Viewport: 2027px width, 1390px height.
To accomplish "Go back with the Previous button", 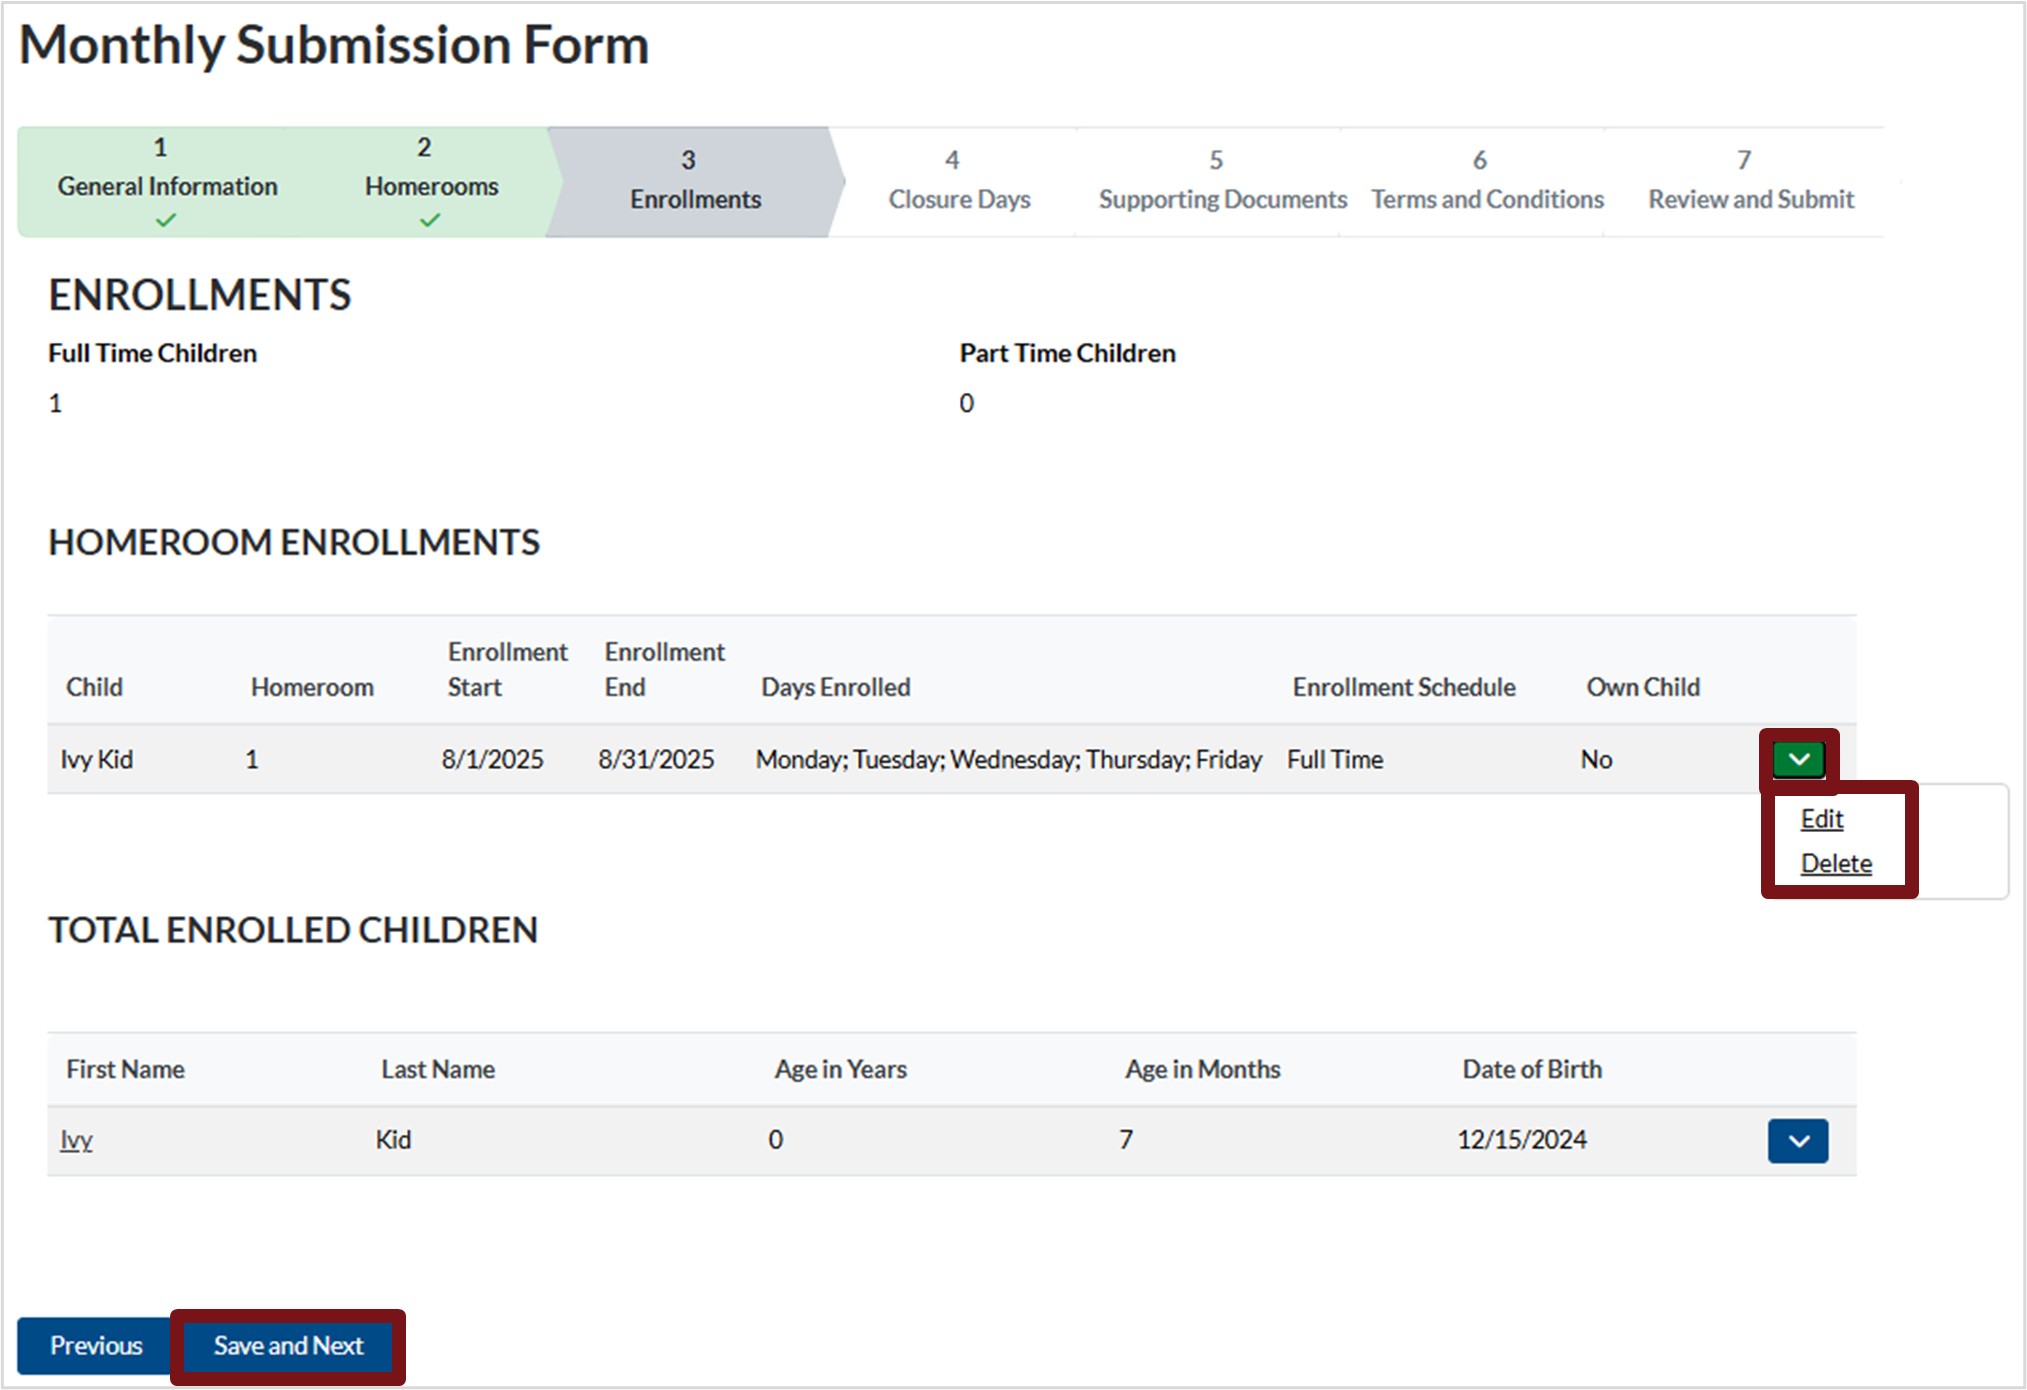I will [96, 1346].
